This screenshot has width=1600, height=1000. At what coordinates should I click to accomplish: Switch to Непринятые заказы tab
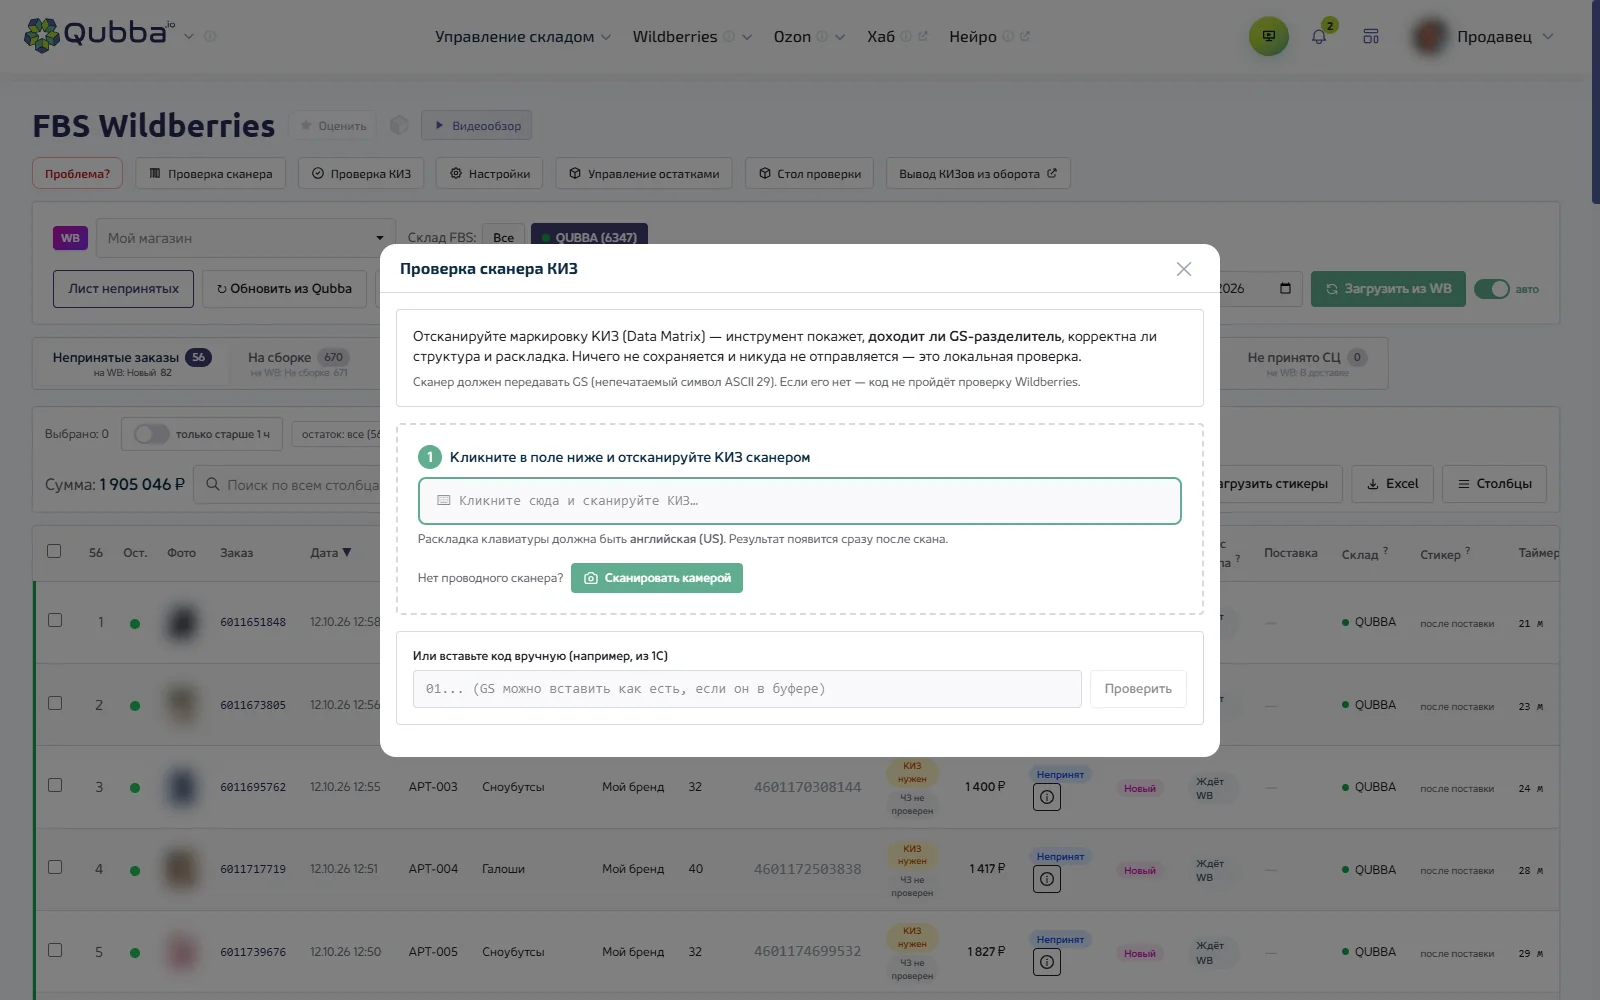coord(131,364)
